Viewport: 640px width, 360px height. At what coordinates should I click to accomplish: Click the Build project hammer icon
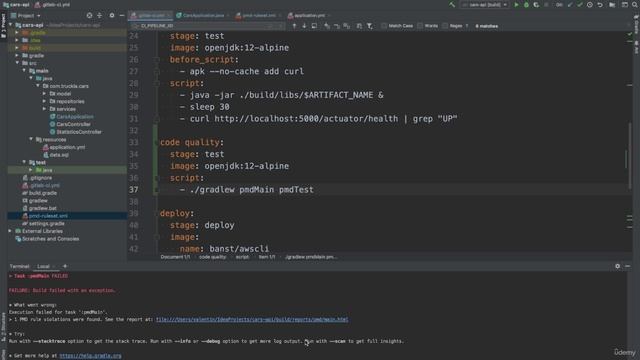coord(452,5)
